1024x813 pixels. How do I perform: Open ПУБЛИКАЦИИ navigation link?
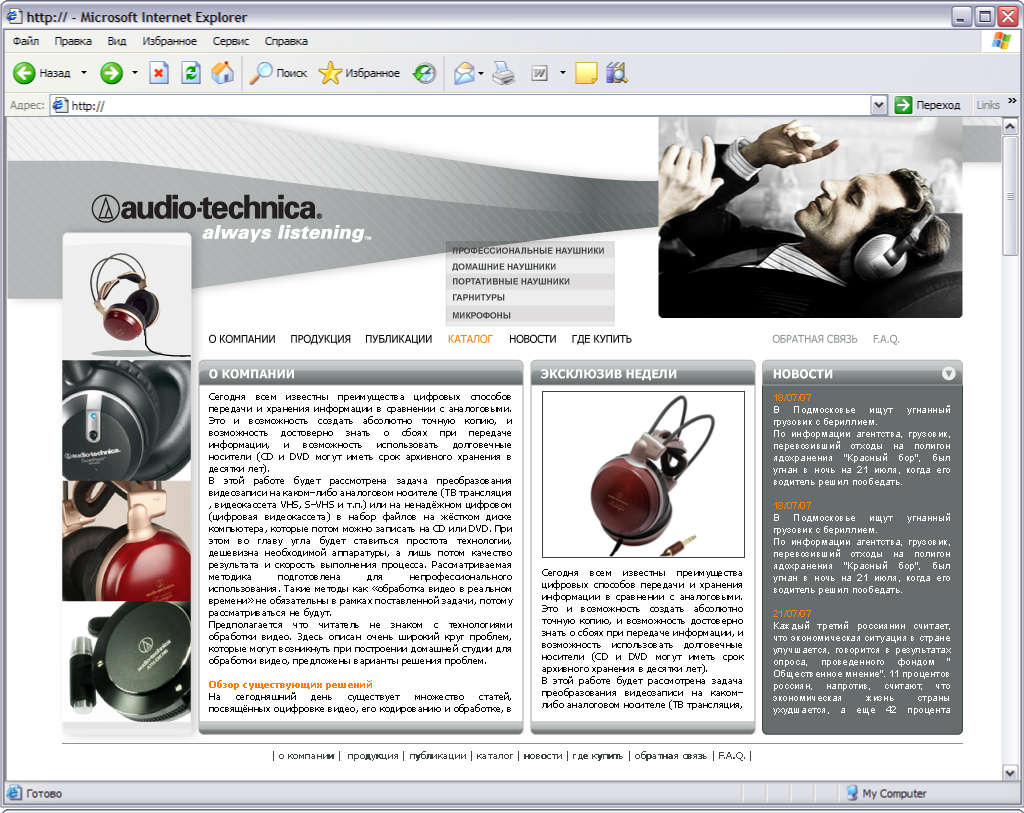[x=398, y=339]
